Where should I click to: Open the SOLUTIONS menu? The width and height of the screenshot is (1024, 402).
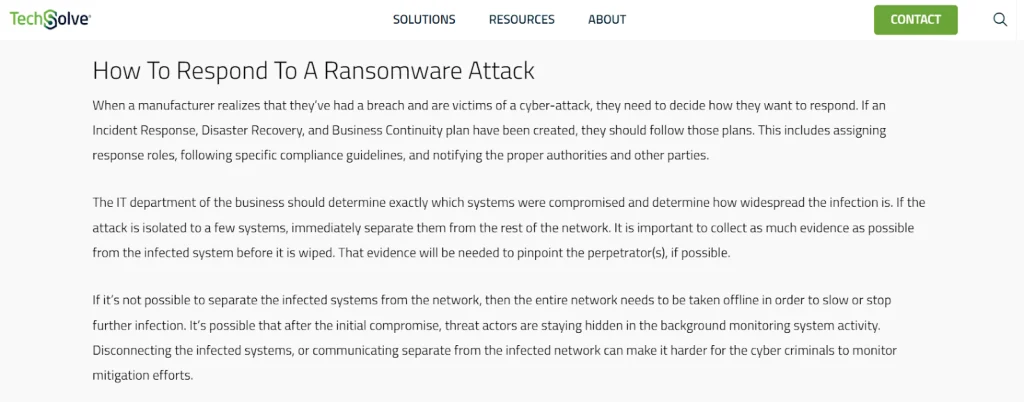tap(424, 20)
